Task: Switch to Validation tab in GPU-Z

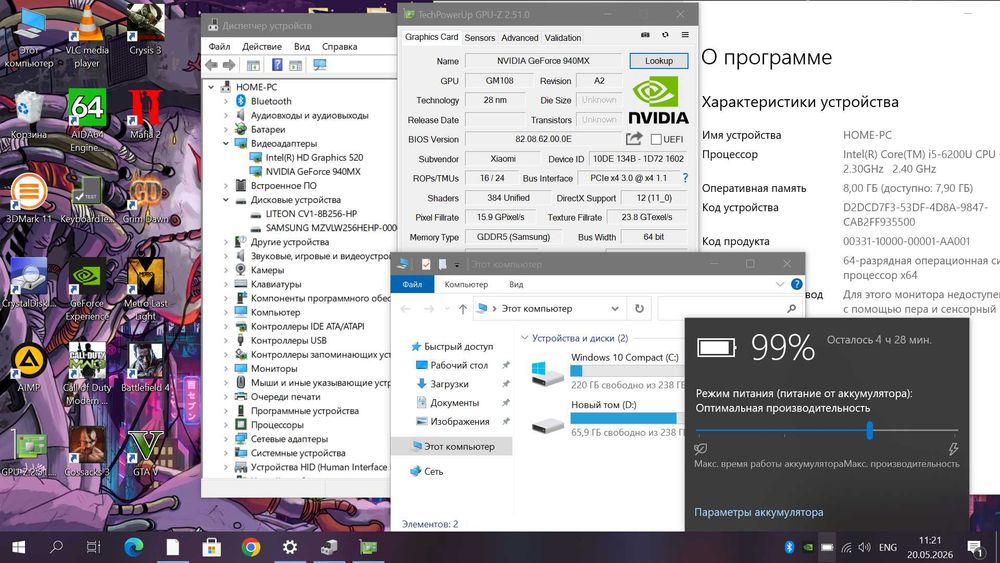Action: tap(562, 38)
